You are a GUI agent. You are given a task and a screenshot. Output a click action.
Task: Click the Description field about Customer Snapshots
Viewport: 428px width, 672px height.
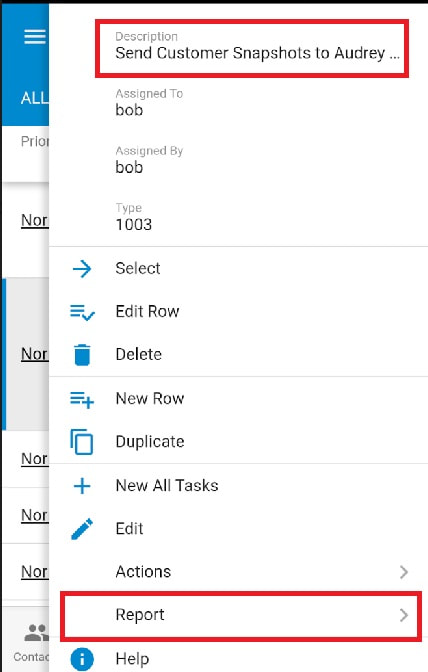252,48
